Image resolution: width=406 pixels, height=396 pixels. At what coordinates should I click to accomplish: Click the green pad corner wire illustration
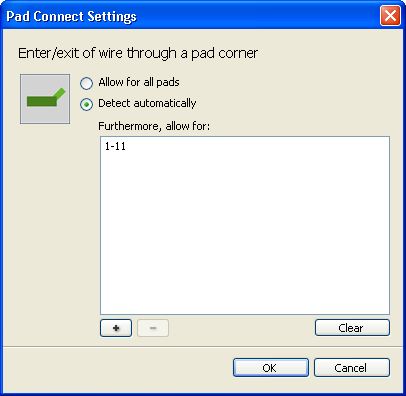pos(46,97)
